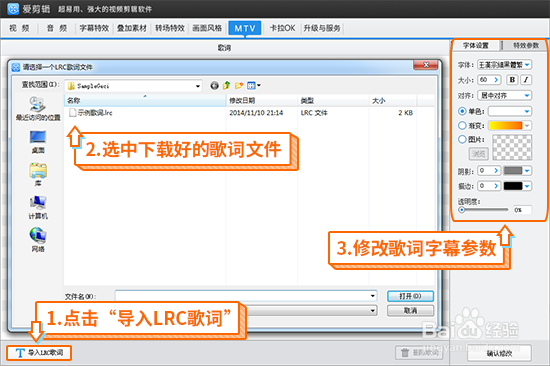Click the 取消 (Cancel) button
The width and height of the screenshot is (550, 366).
[x=410, y=311]
